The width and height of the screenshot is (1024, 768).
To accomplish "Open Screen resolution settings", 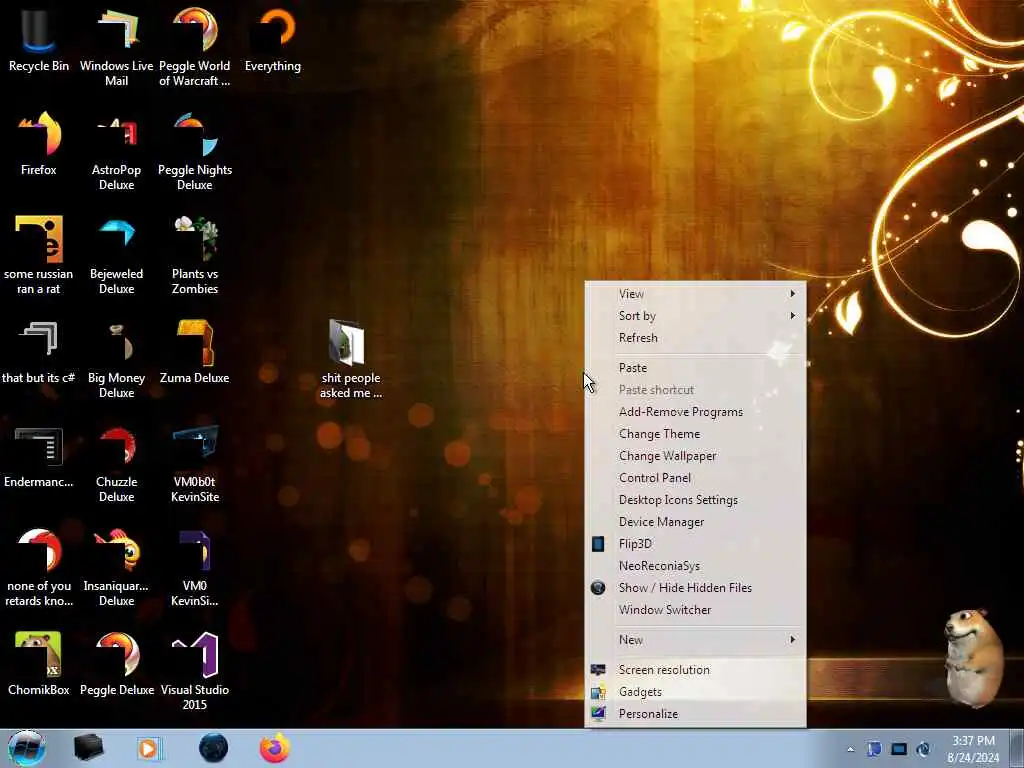I will click(x=696, y=670).
